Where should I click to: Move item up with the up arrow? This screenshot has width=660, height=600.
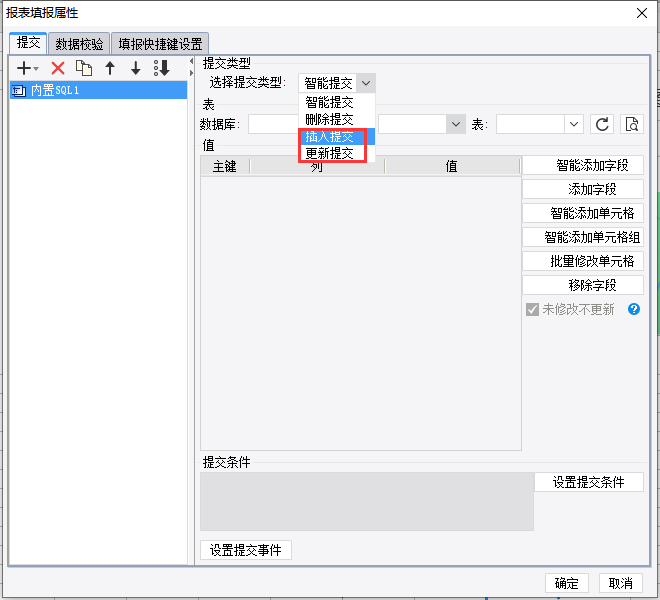point(110,68)
